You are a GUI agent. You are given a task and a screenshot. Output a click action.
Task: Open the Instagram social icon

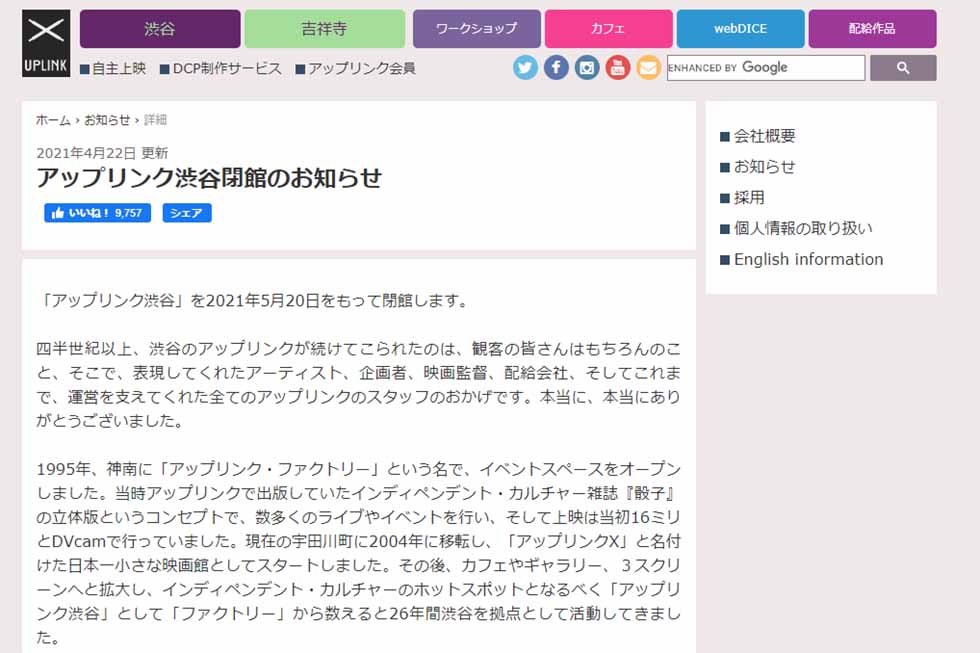[x=587, y=67]
